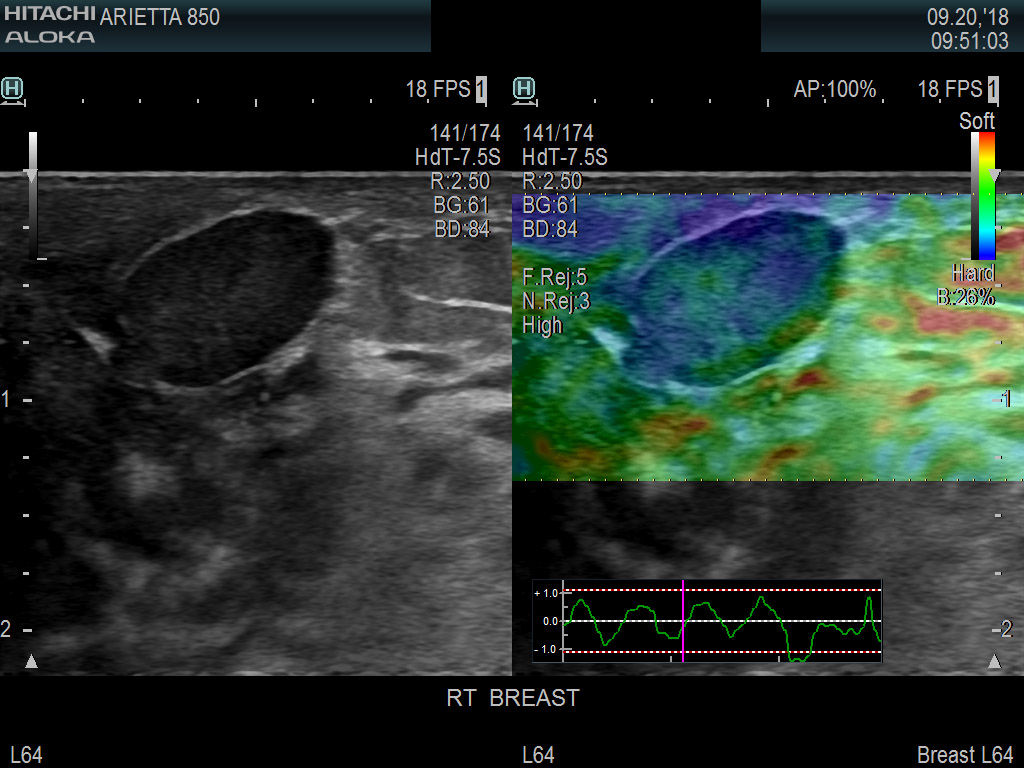The height and width of the screenshot is (768, 1024).
Task: Select the RT BREAST annotation label
Action: click(512, 698)
